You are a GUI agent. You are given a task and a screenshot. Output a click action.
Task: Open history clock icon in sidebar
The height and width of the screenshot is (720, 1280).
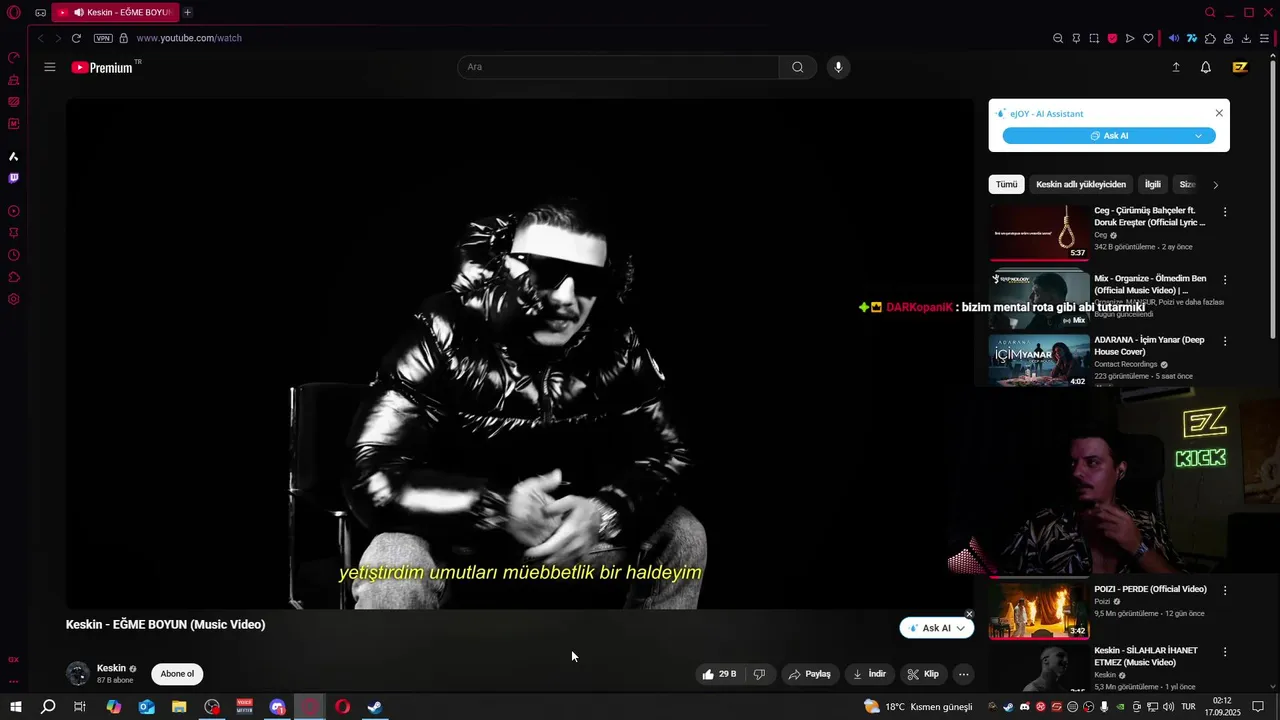point(13,255)
